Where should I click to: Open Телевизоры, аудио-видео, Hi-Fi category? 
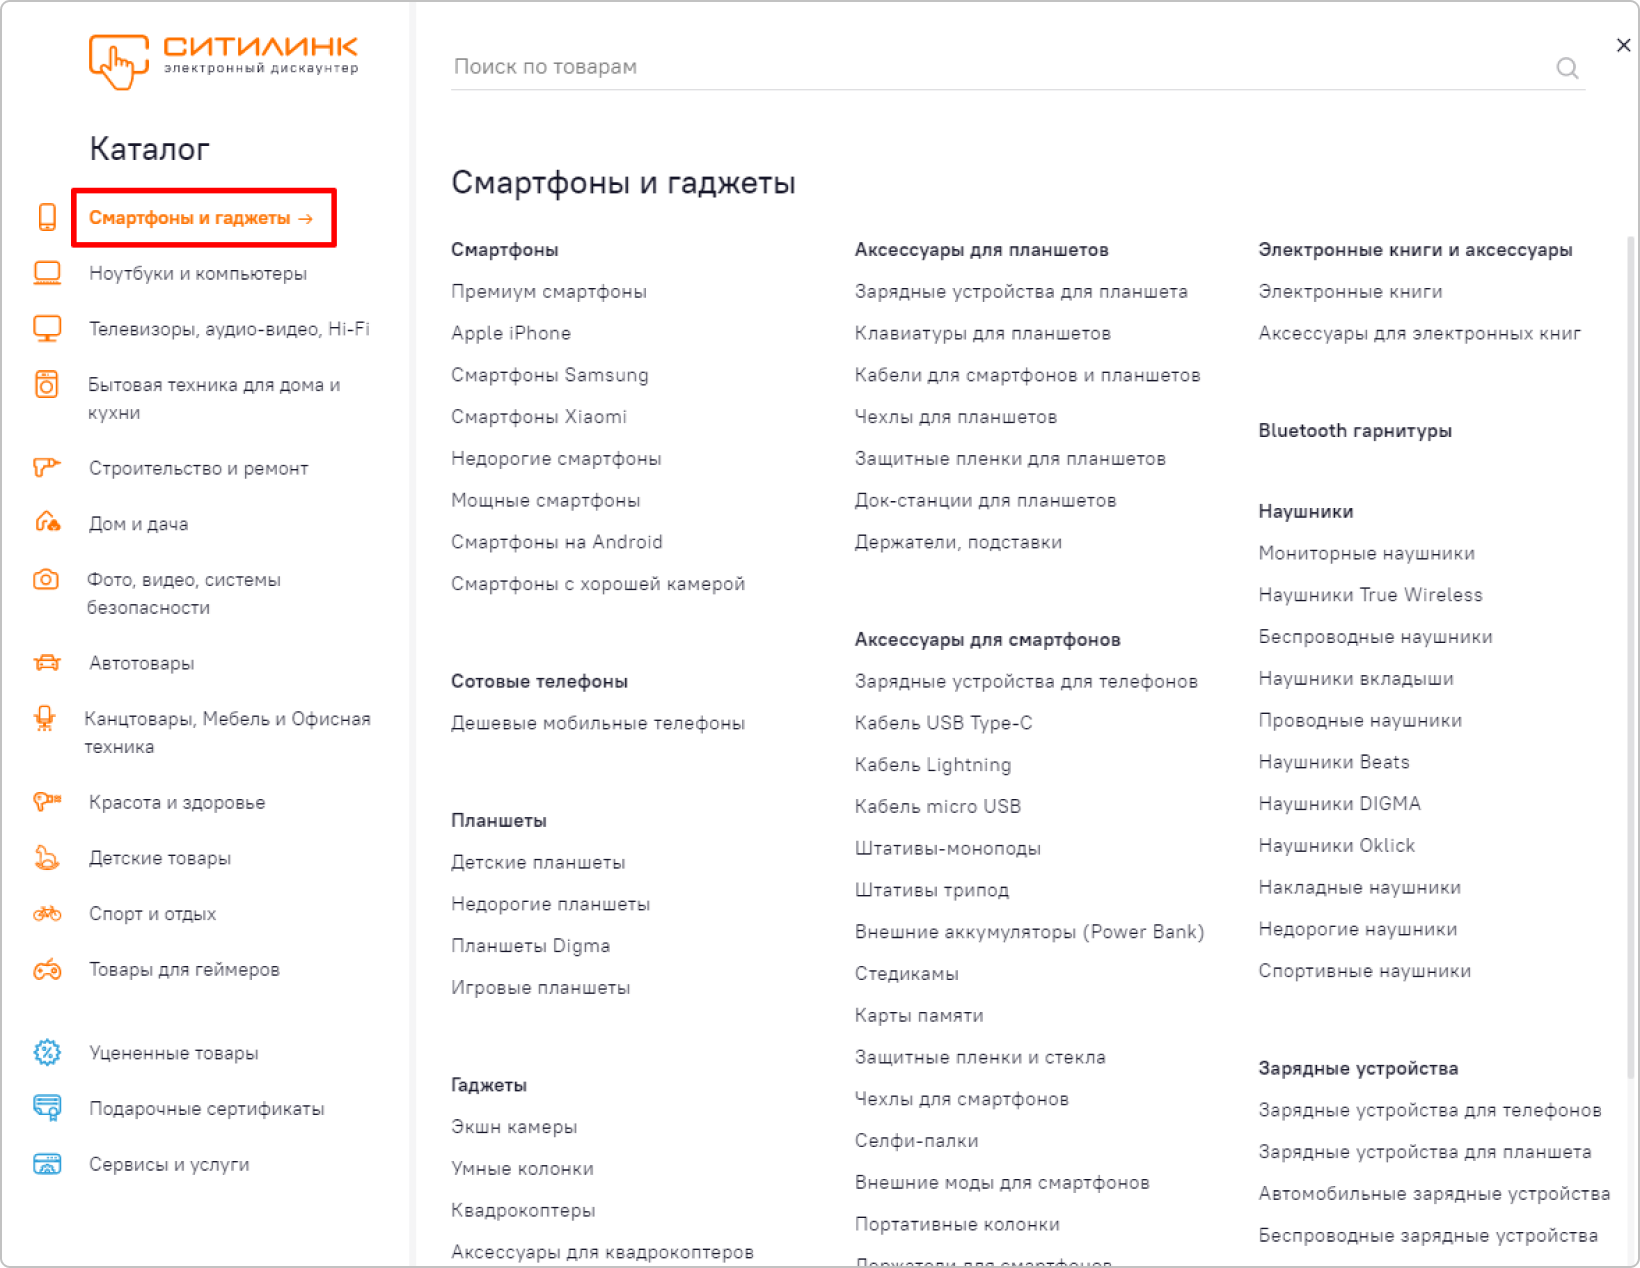(x=229, y=329)
